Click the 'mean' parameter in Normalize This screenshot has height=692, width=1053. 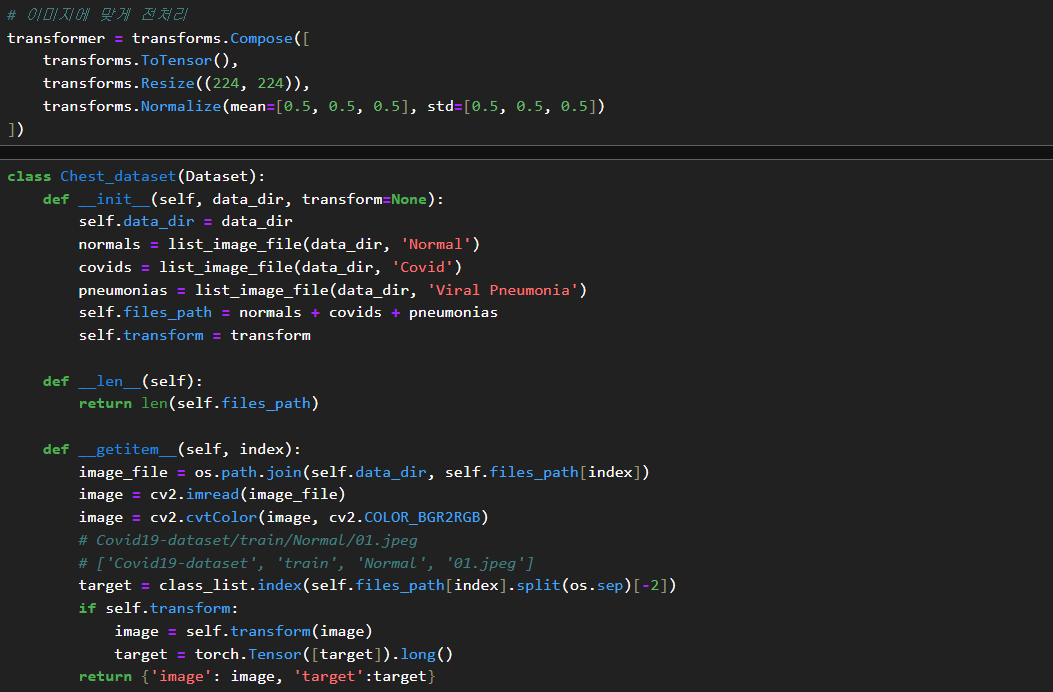[x=248, y=106]
